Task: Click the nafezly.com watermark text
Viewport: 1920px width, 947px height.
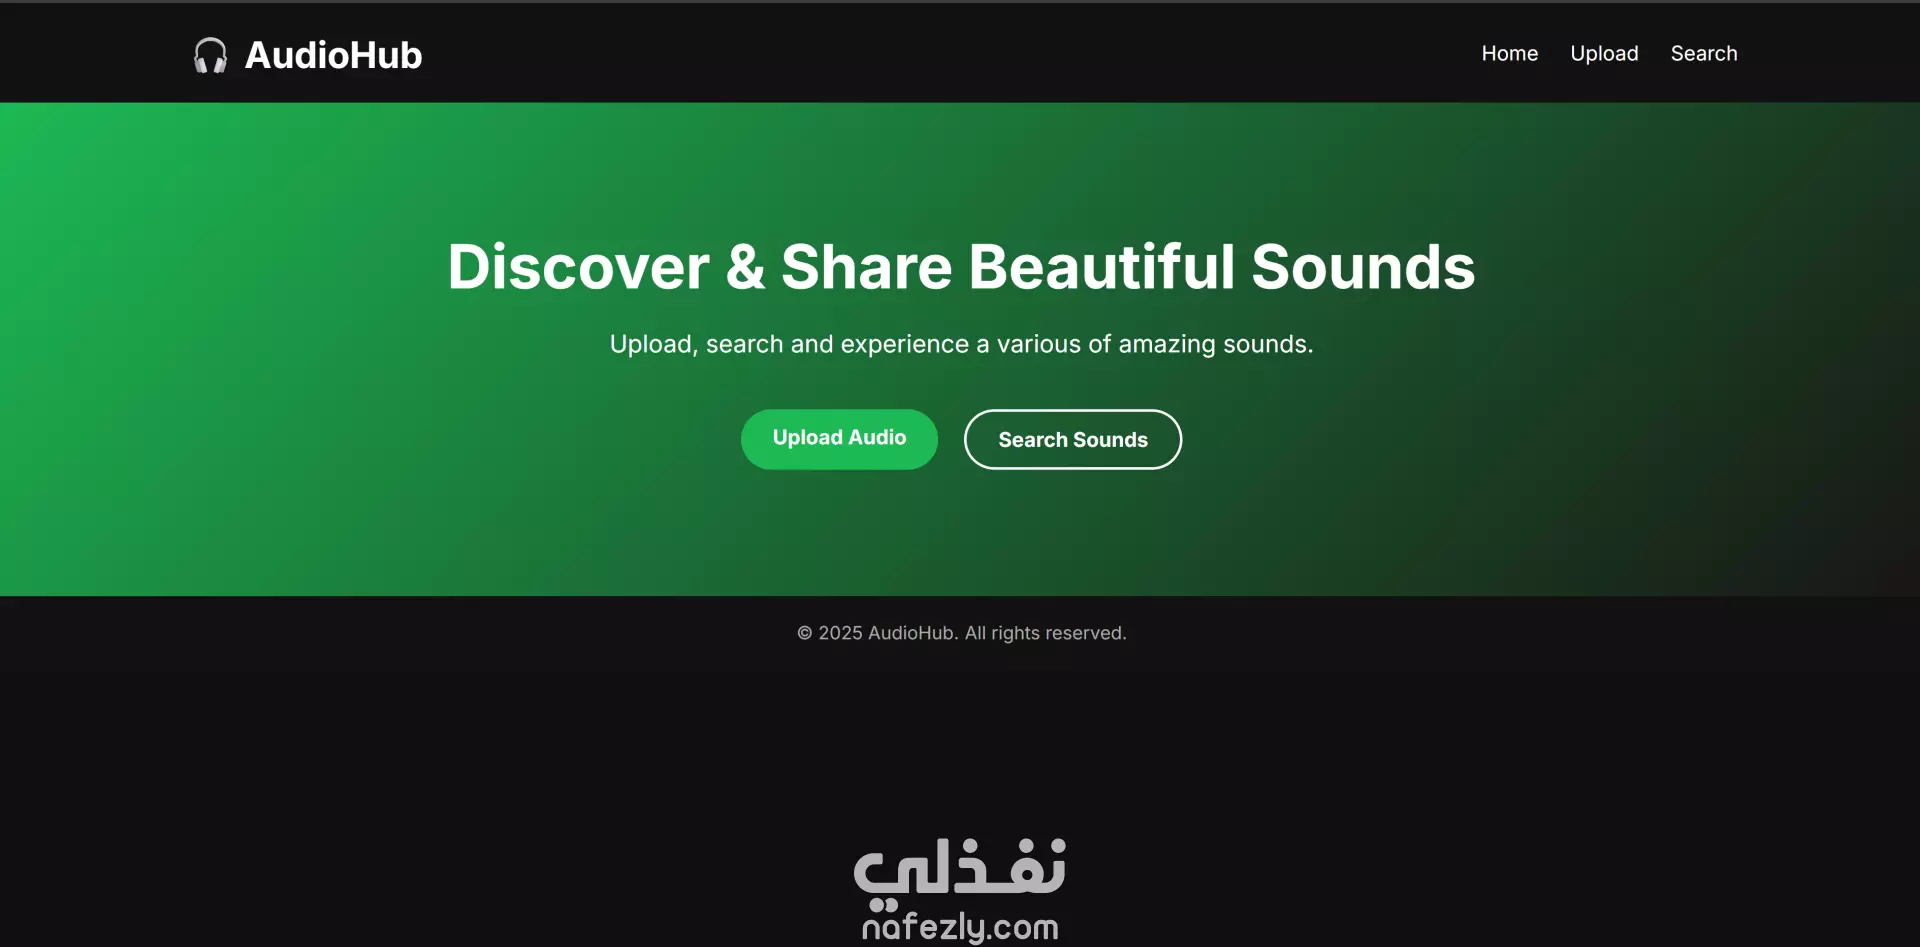Action: click(x=960, y=927)
